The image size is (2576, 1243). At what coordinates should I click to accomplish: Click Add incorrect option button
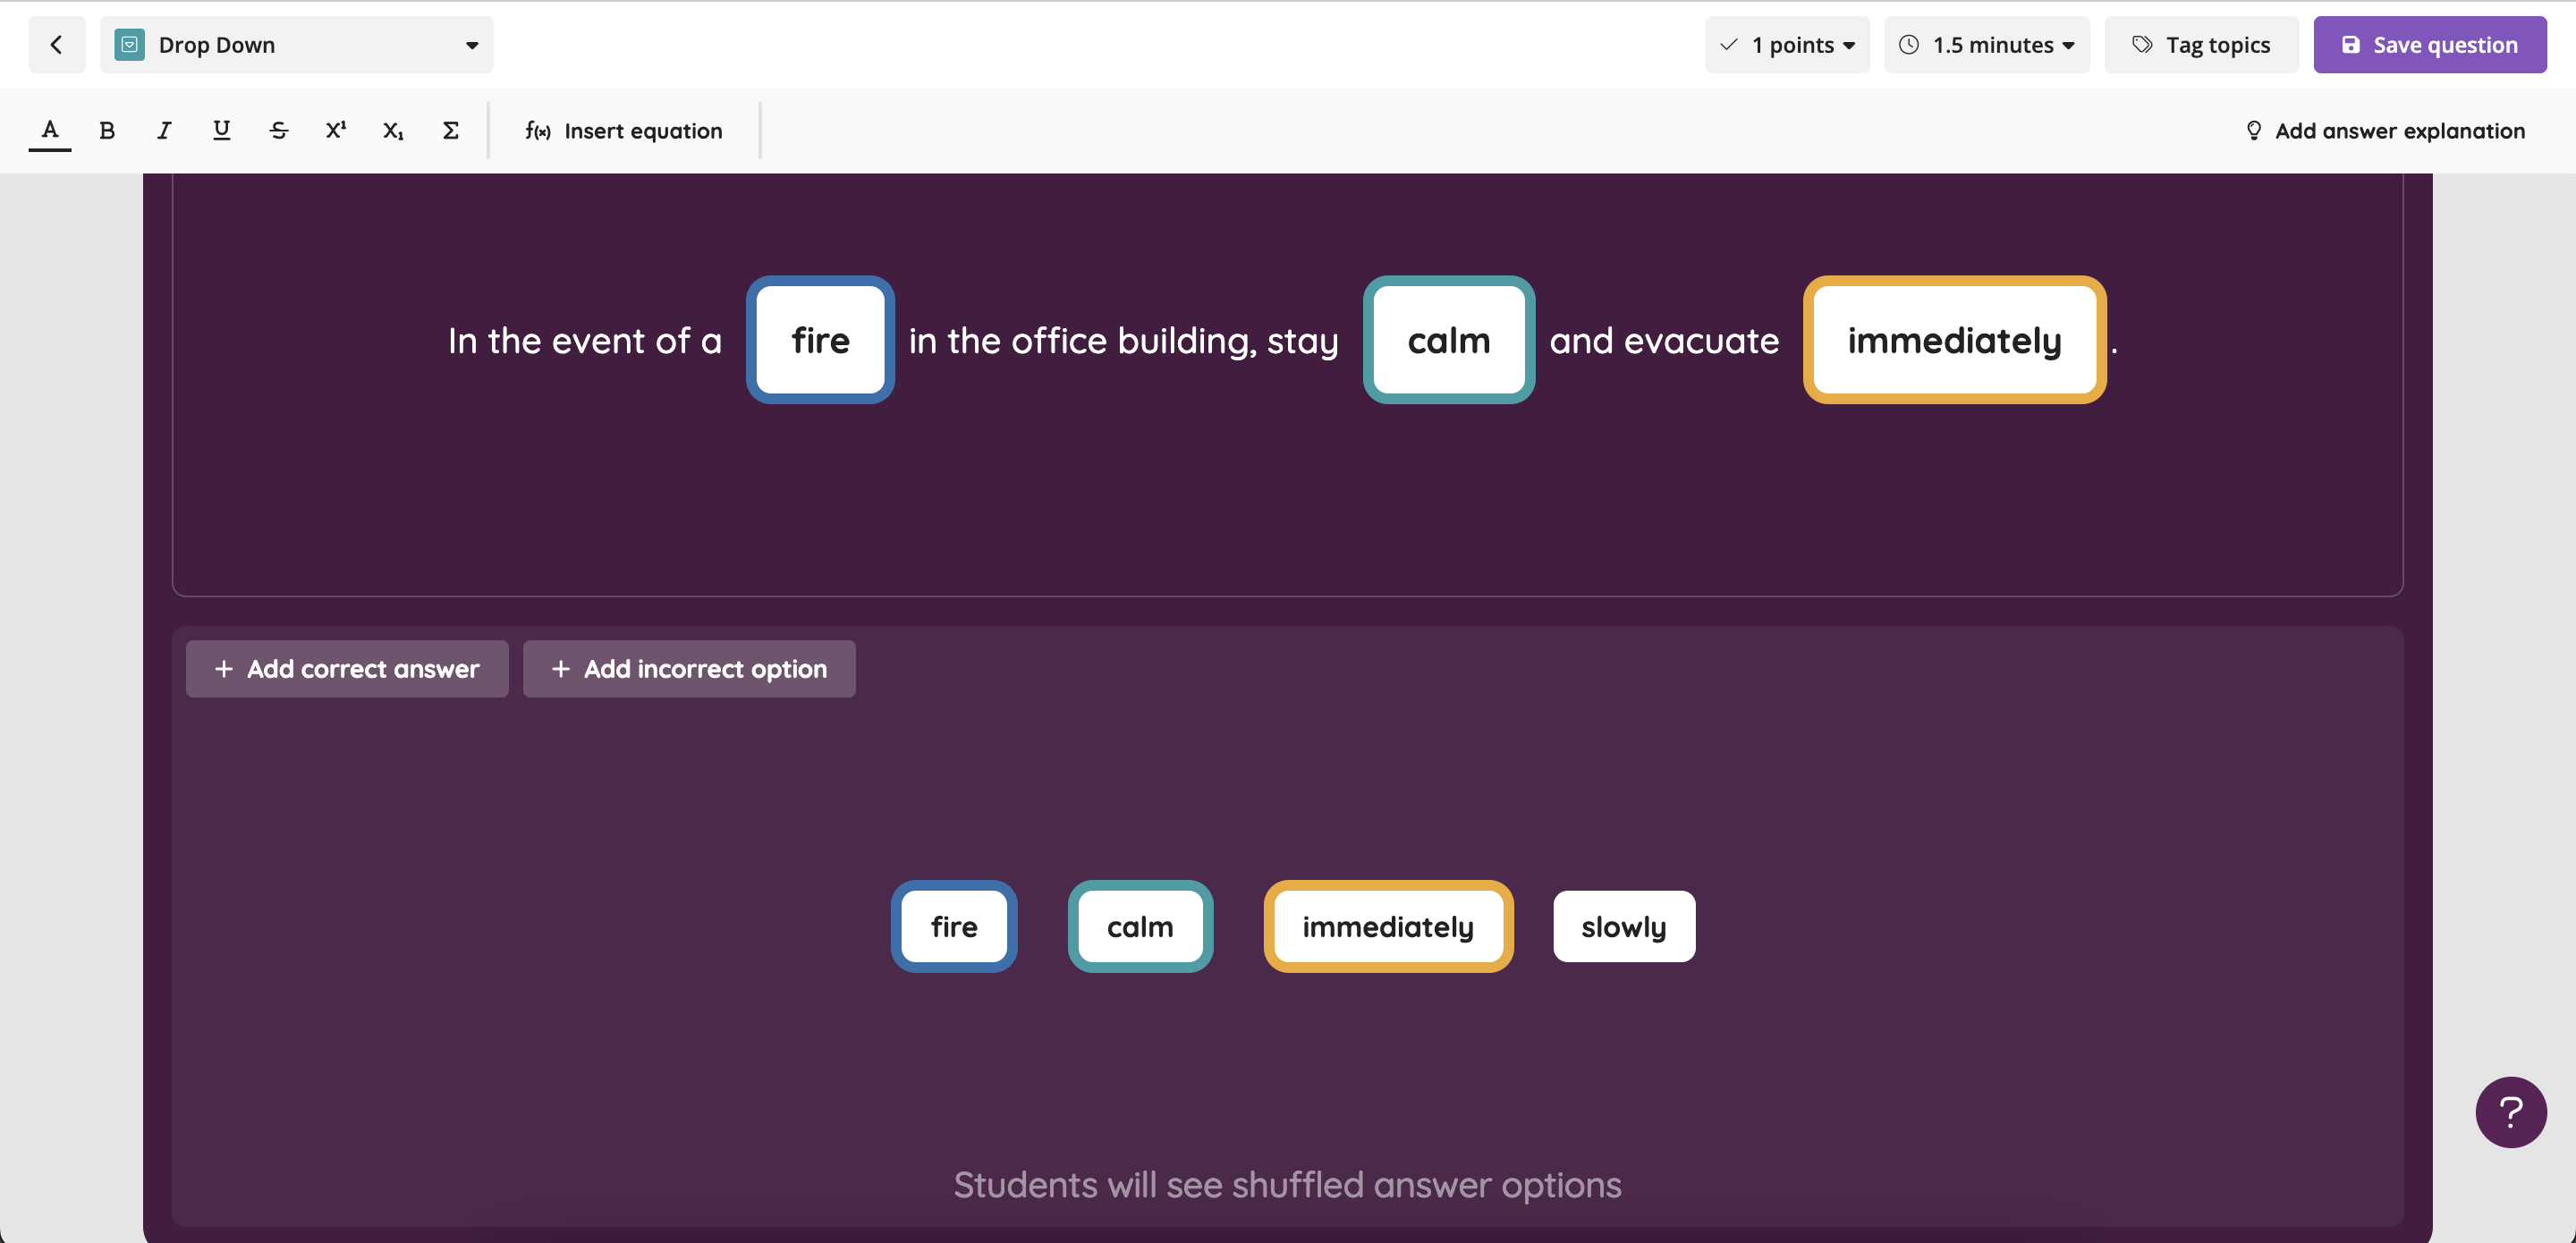690,668
